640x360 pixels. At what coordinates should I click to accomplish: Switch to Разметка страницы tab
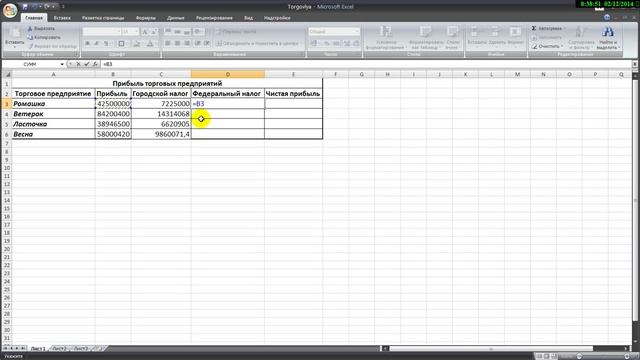[x=103, y=18]
